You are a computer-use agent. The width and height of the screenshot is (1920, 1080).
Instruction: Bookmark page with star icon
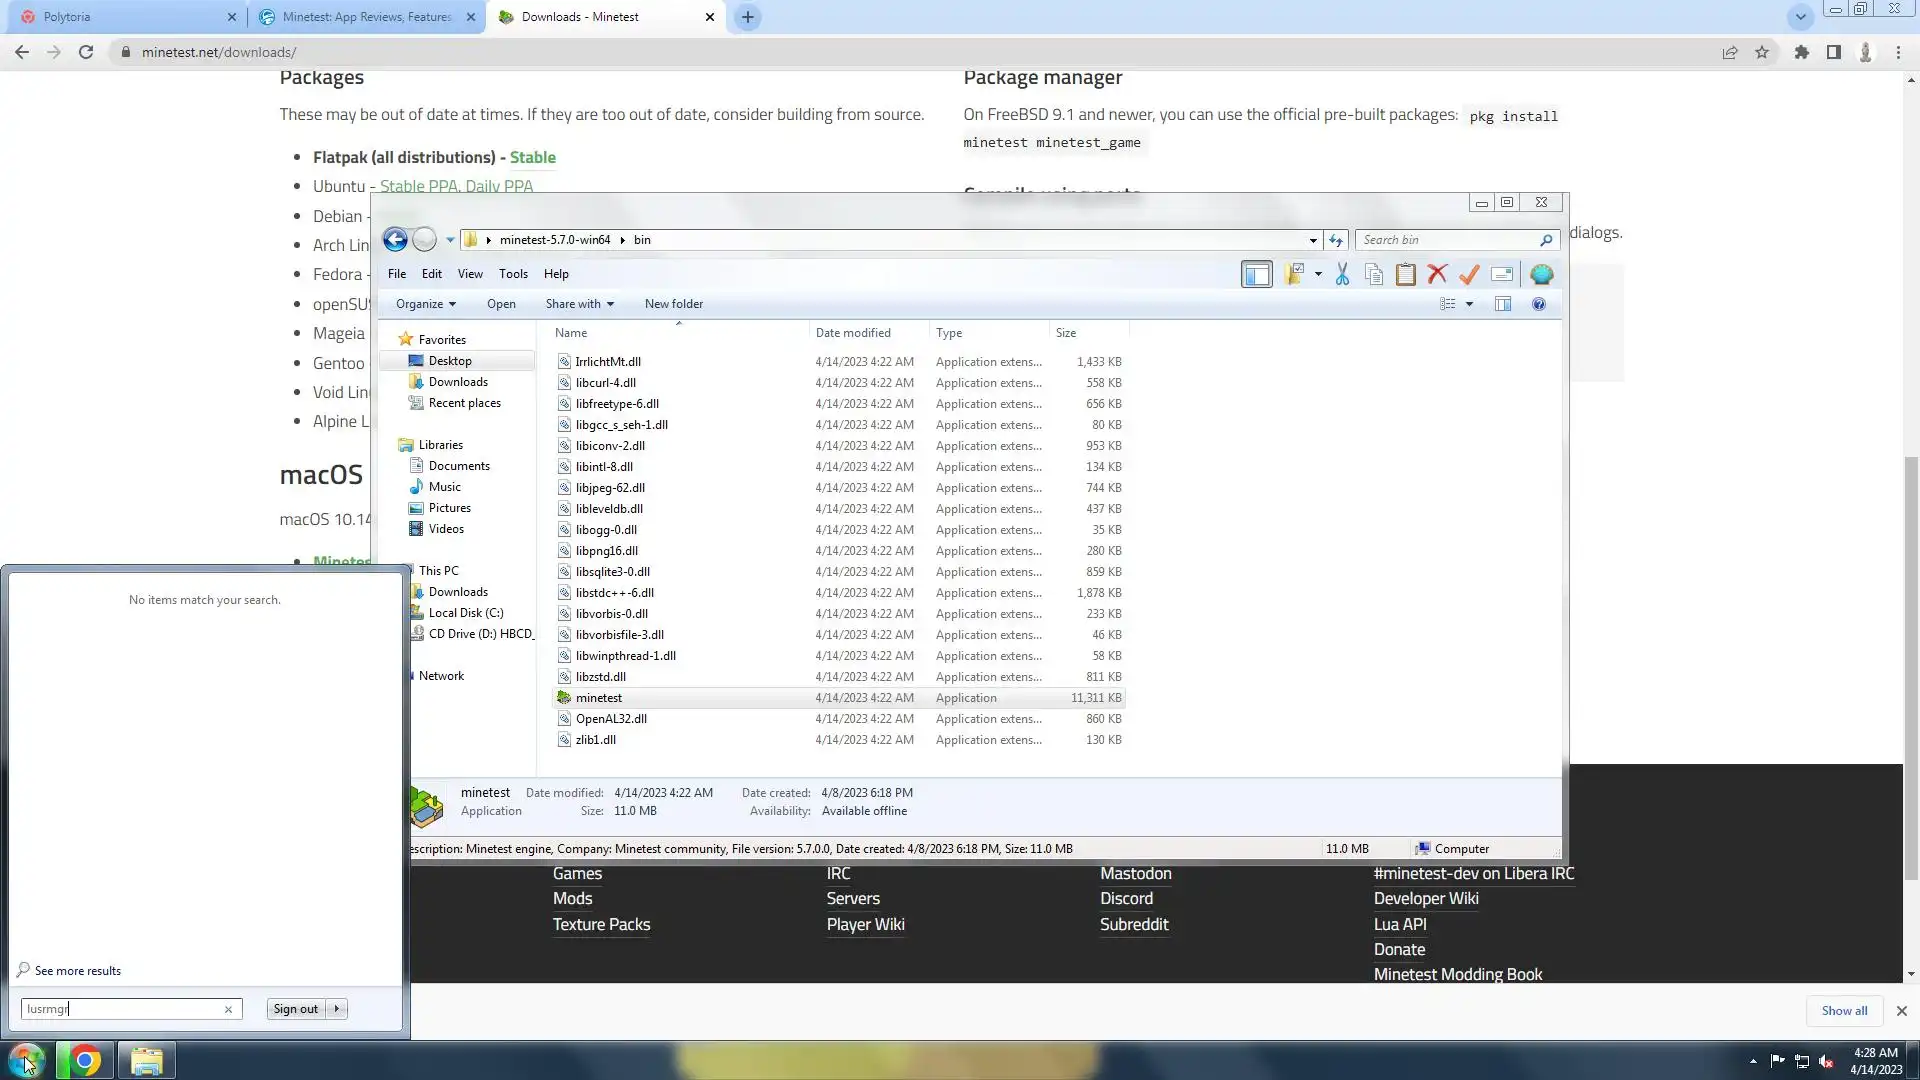(1762, 53)
